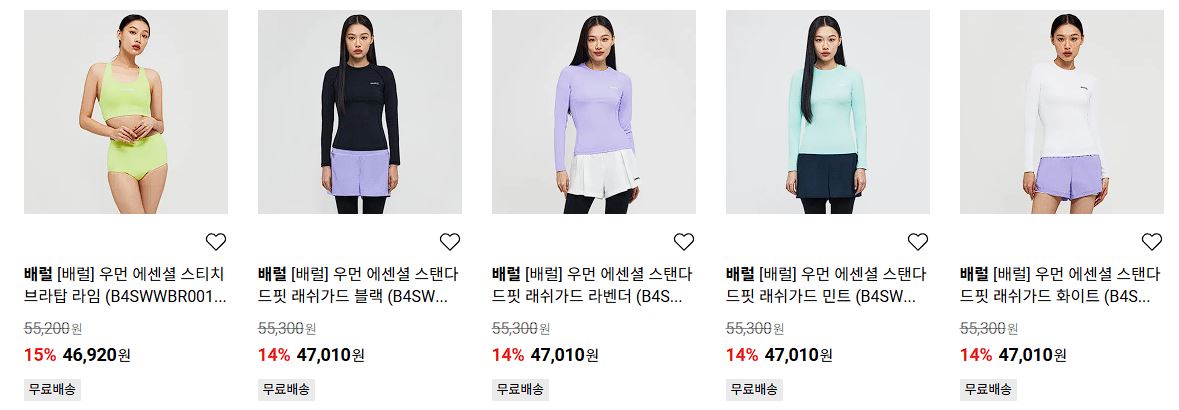Open 스티치 브라탑 라임 product title link
Image resolution: width=1179 pixels, height=410 pixels.
125,285
